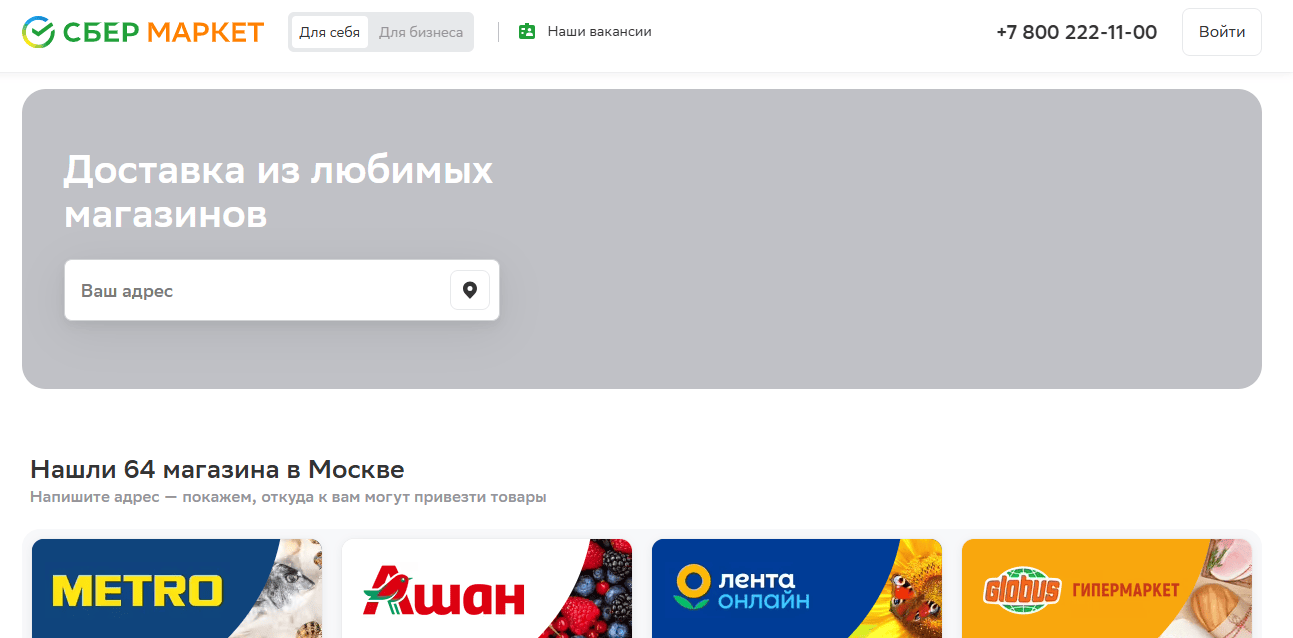This screenshot has width=1293, height=638.
Task: Click the green vacancies badge icon
Action: pos(527,32)
